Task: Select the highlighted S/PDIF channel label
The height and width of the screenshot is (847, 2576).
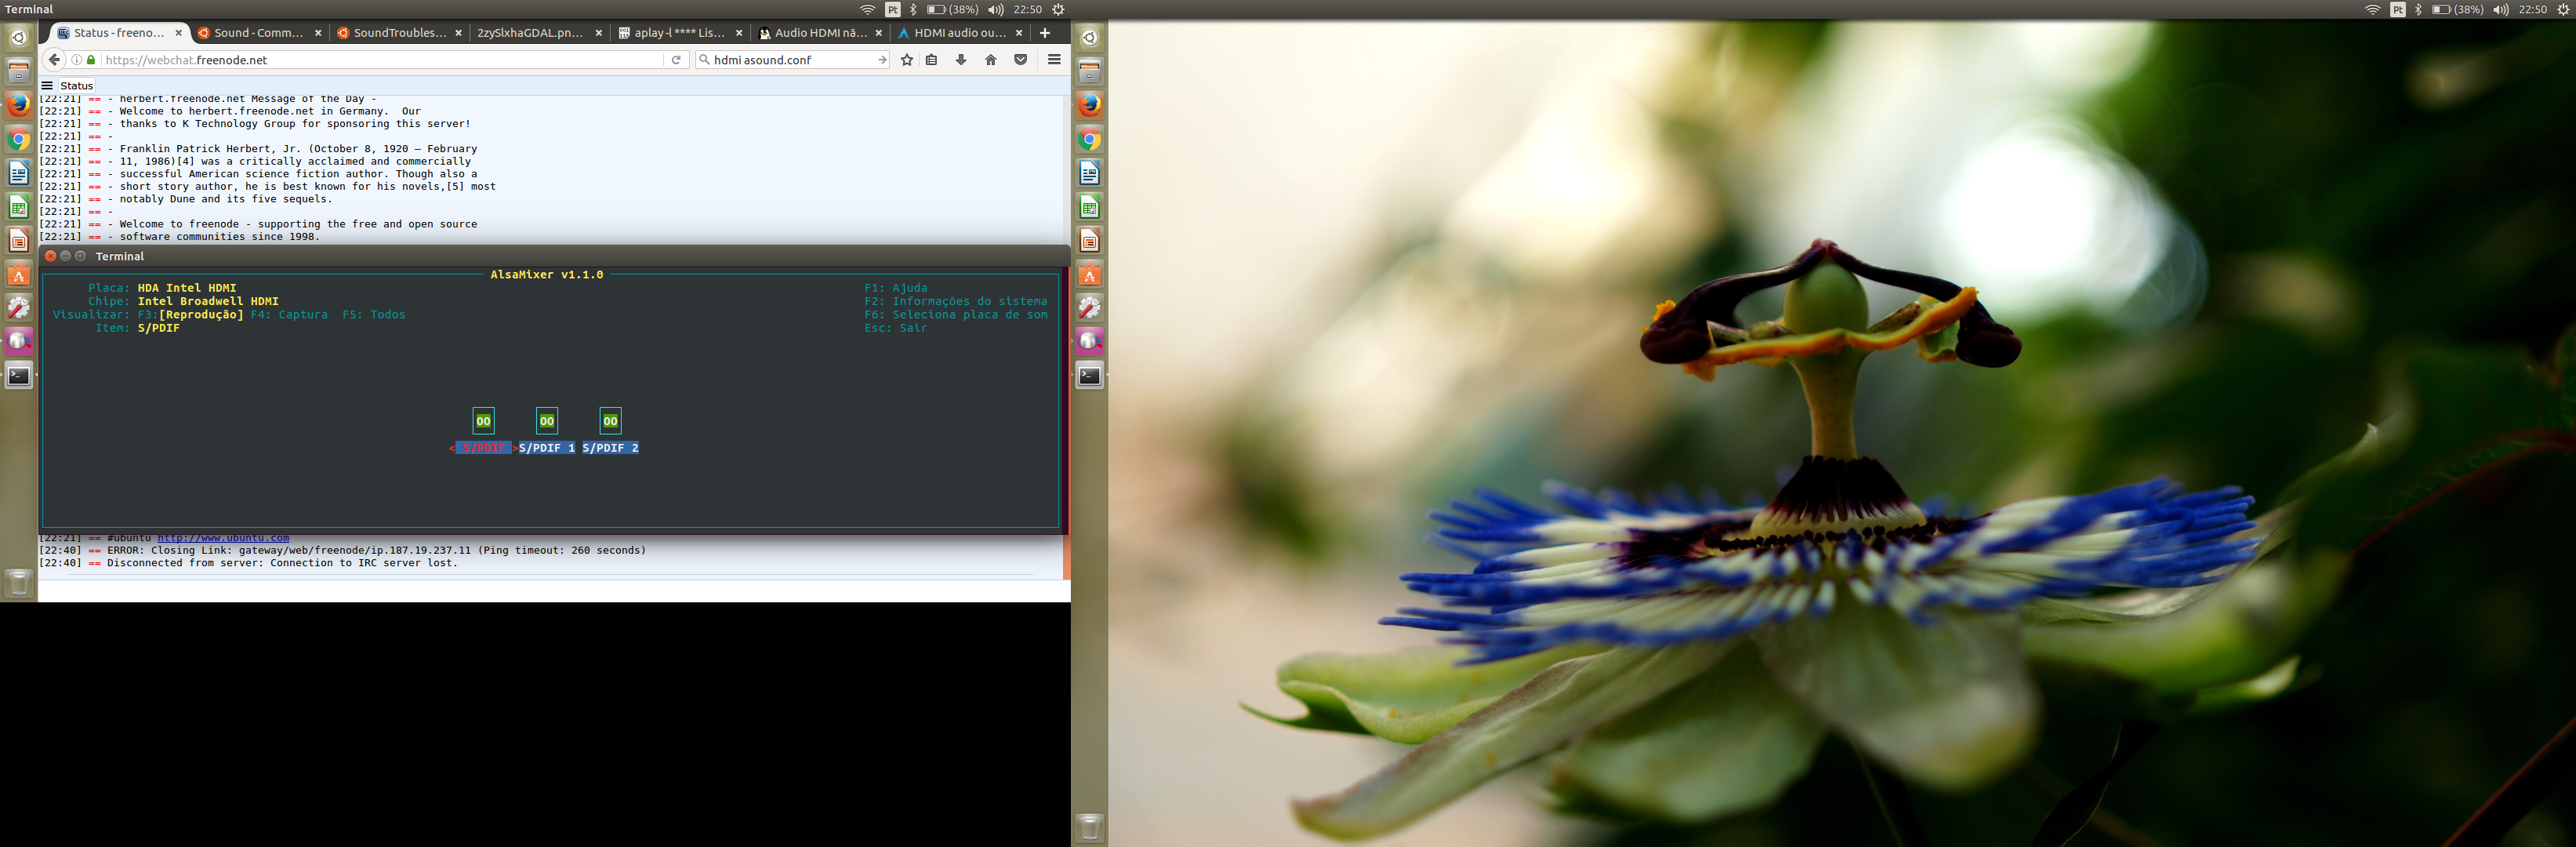Action: coord(483,448)
